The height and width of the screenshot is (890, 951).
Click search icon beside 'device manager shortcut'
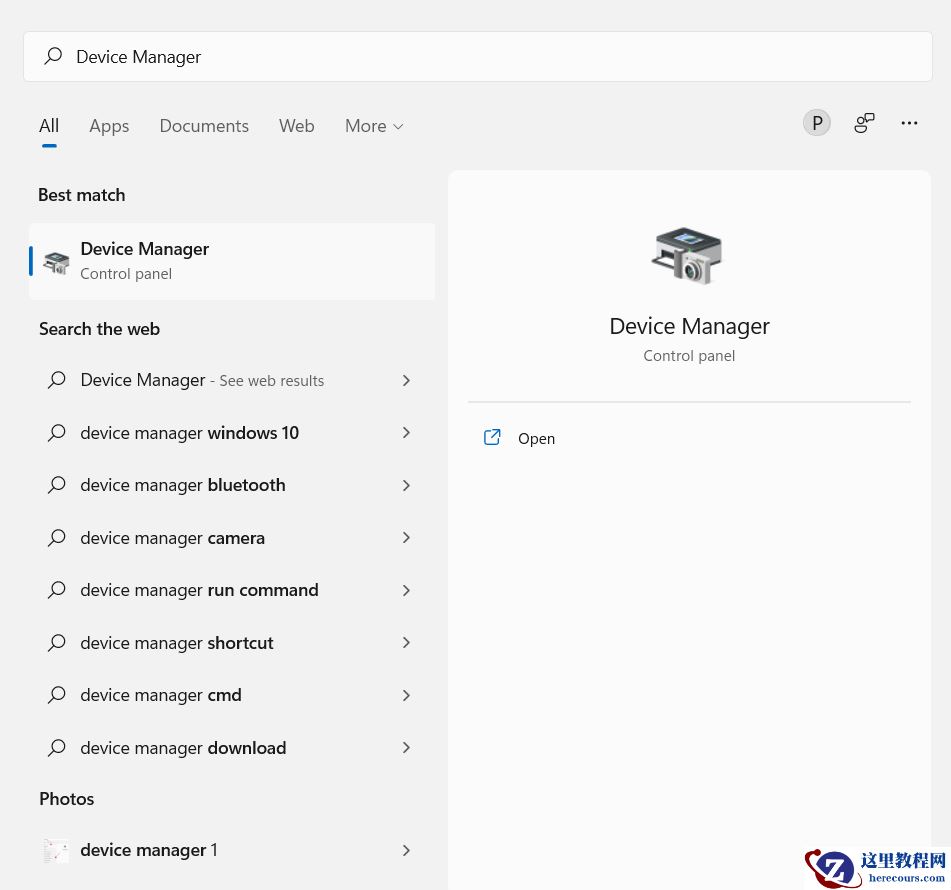pyautogui.click(x=56, y=642)
